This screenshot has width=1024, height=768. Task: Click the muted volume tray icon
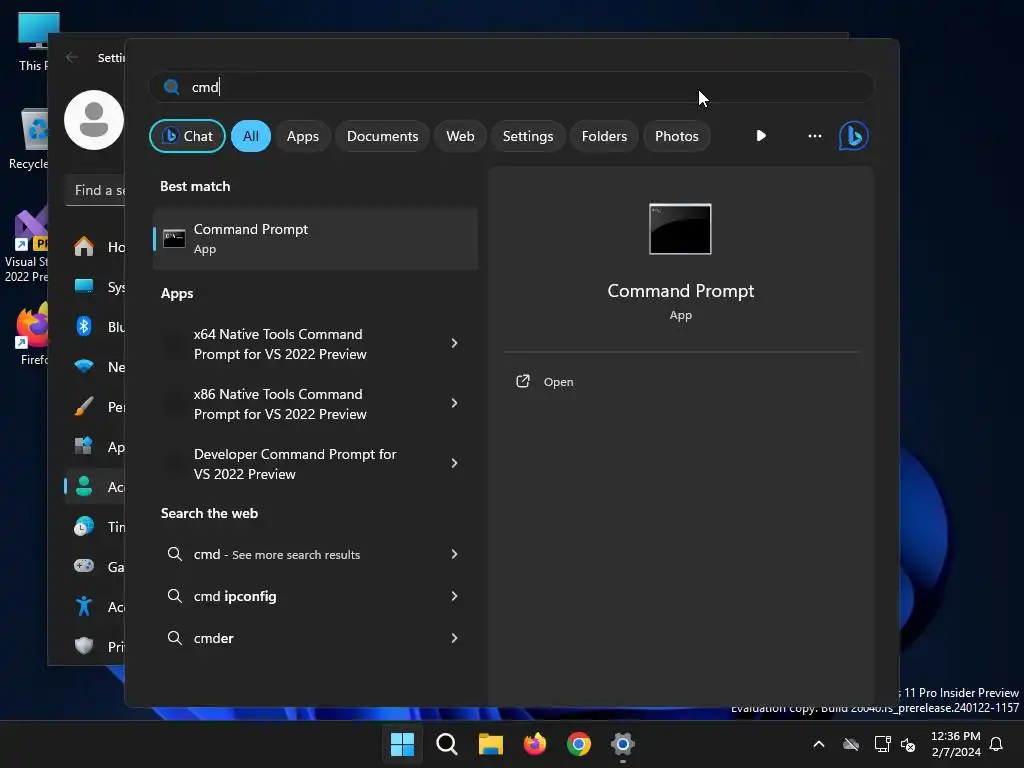click(908, 744)
